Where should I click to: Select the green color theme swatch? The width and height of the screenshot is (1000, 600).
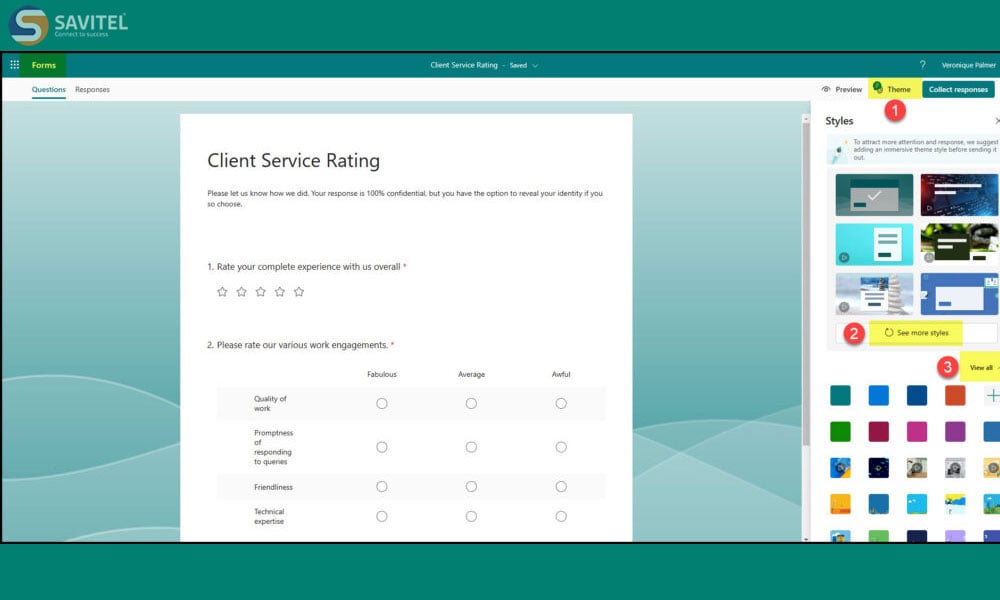[x=840, y=432]
